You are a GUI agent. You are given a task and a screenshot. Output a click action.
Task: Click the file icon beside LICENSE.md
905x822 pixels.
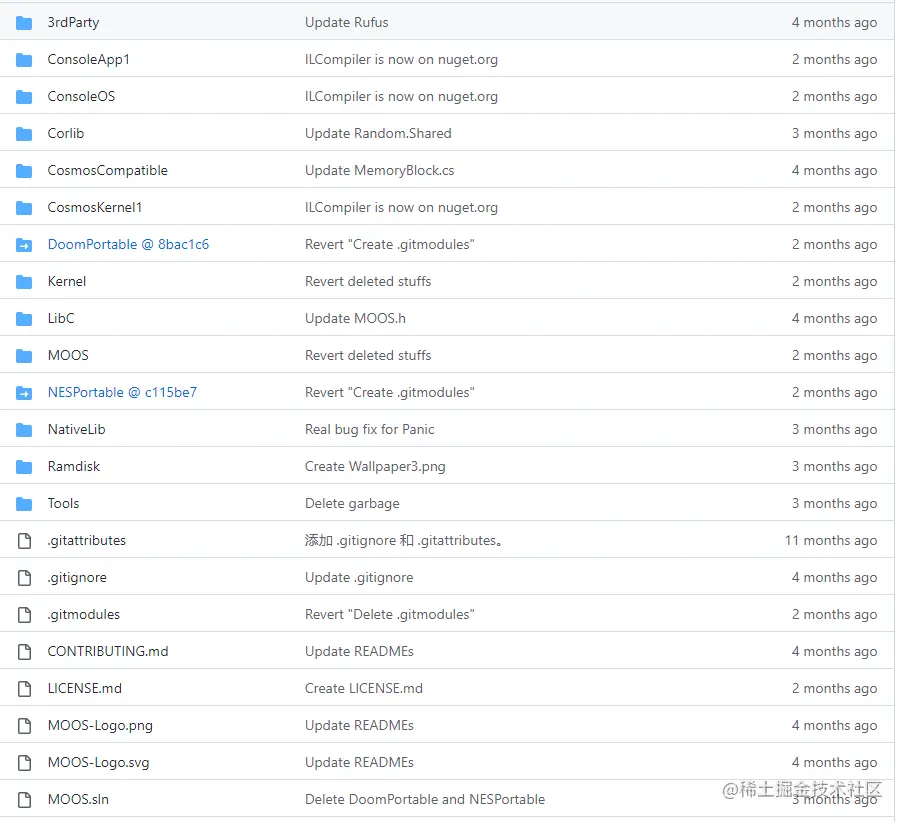pyautogui.click(x=24, y=688)
